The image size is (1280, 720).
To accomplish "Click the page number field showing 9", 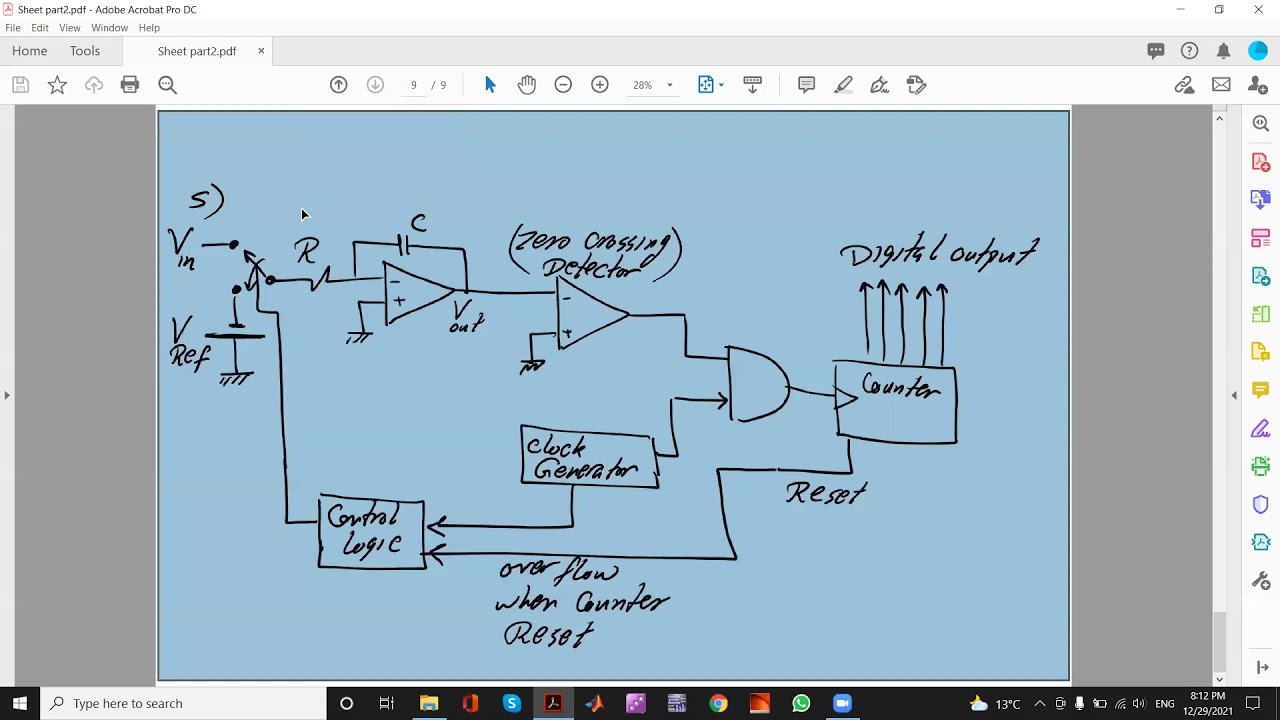I will 413,85.
